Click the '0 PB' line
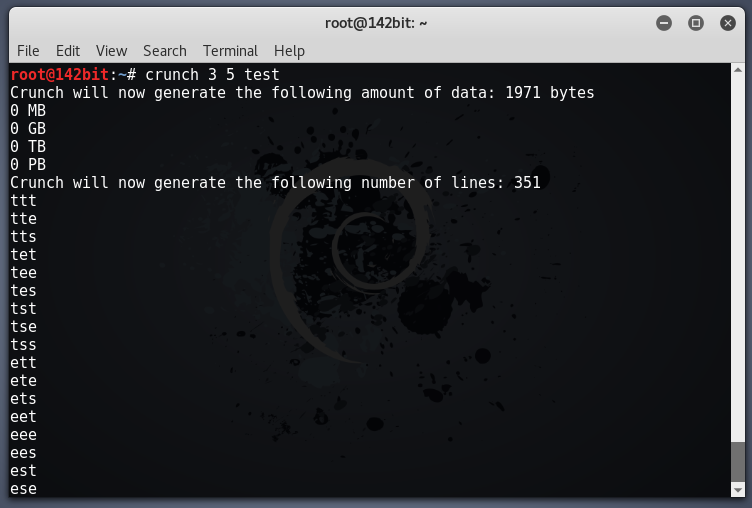Viewport: 752px width, 508px height. tap(28, 165)
